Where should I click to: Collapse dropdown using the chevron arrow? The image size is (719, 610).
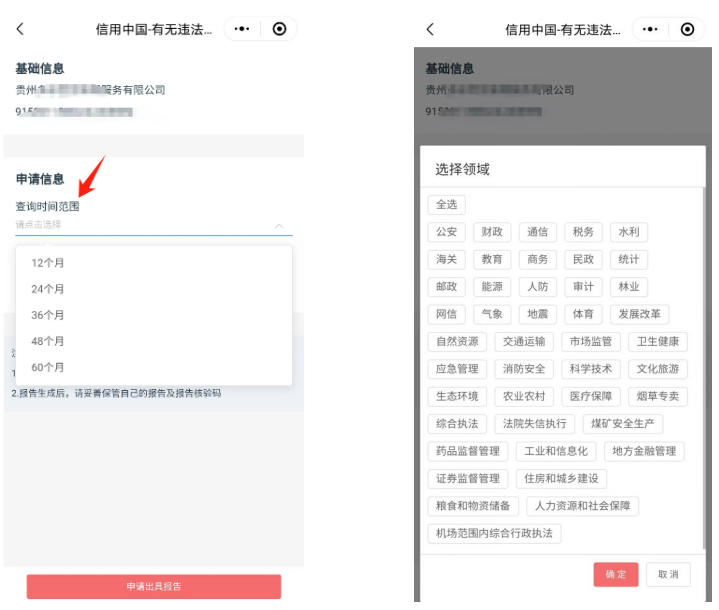[x=279, y=227]
